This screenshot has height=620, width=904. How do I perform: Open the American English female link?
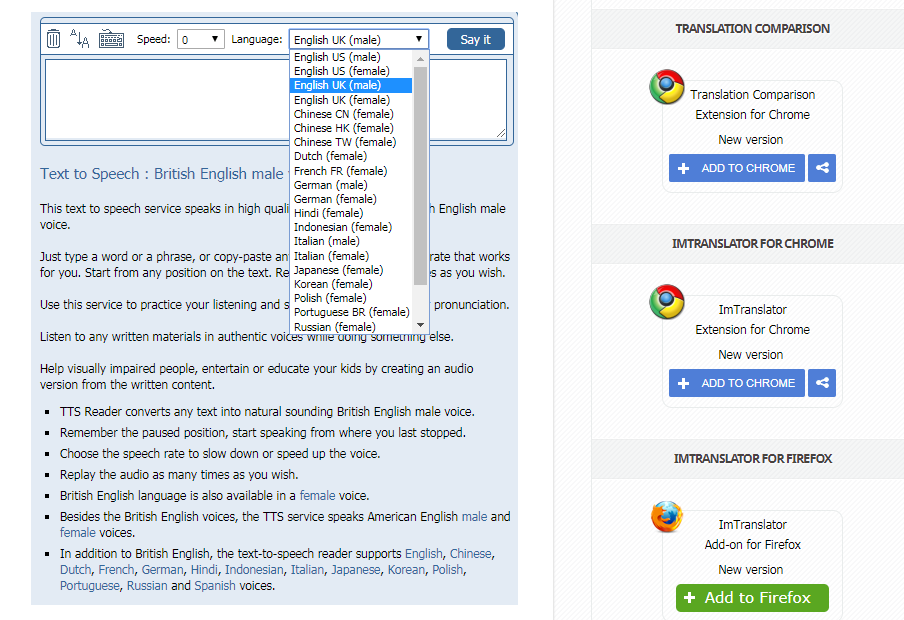point(78,532)
